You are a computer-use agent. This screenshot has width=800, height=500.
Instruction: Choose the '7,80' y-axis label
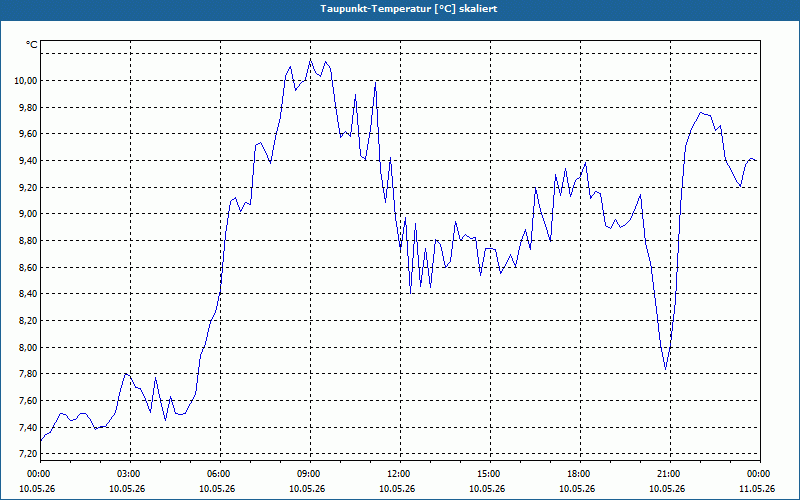click(29, 374)
